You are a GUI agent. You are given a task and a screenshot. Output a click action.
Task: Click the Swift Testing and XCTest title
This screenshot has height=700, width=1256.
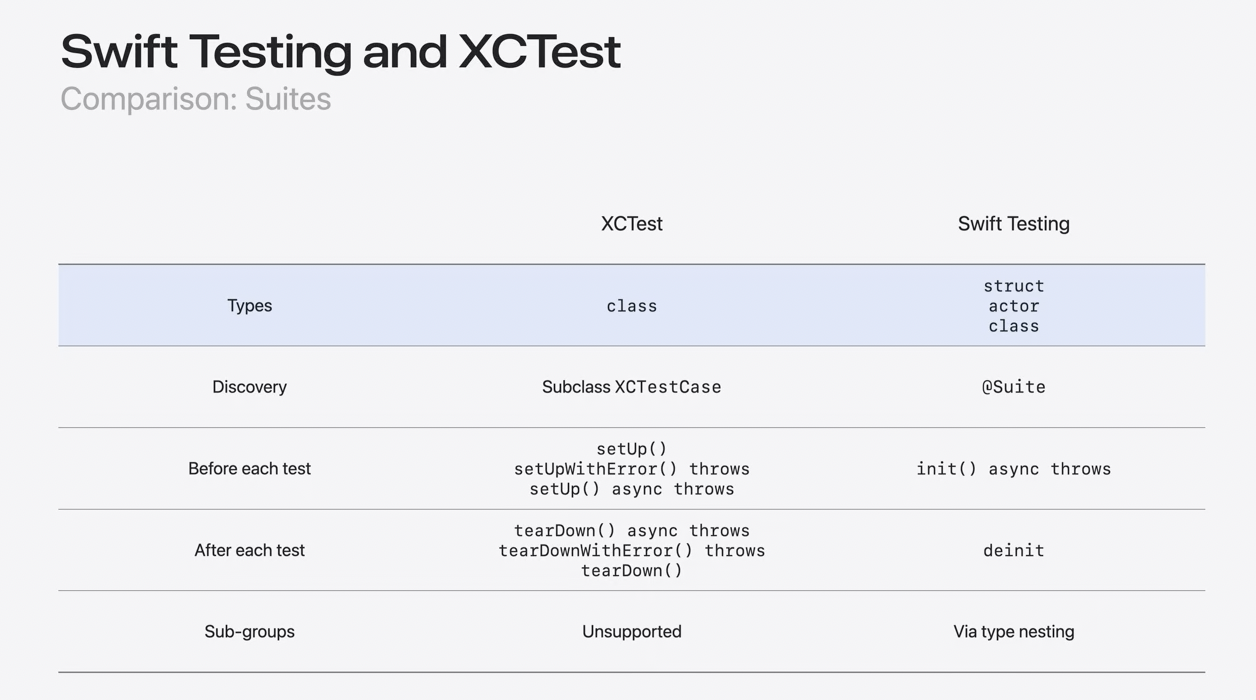click(x=340, y=52)
